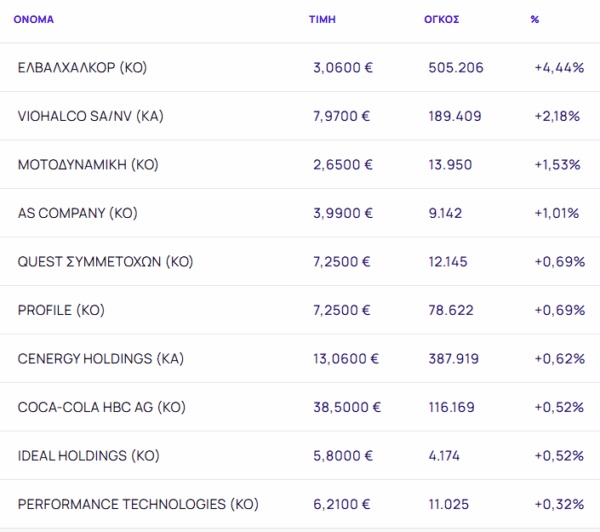The height and width of the screenshot is (532, 600).
Task: Click QUEST ΣΥΜΜΕΤΟΧΩΝ (ΚΟ) link
Action: (105, 262)
